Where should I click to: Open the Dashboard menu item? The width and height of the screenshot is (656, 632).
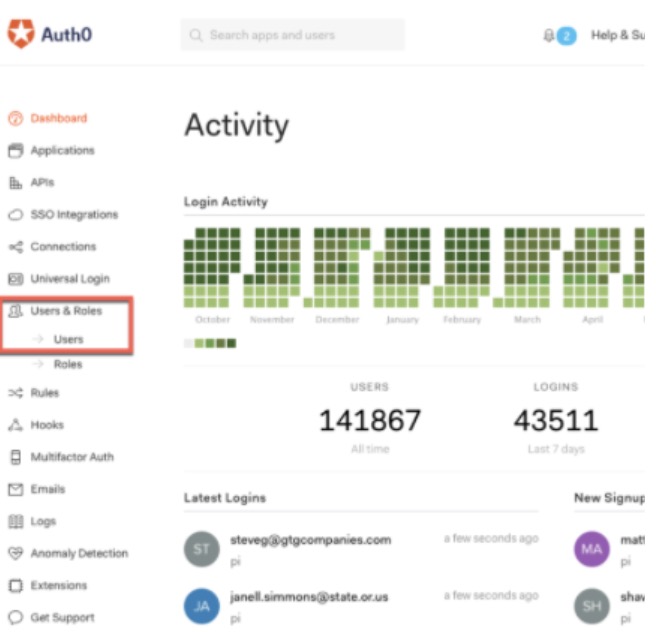(59, 118)
